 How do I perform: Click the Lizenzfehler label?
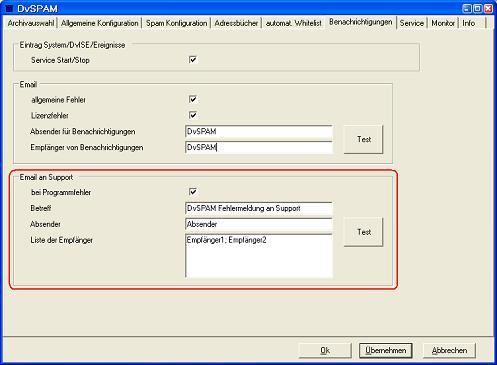point(50,116)
